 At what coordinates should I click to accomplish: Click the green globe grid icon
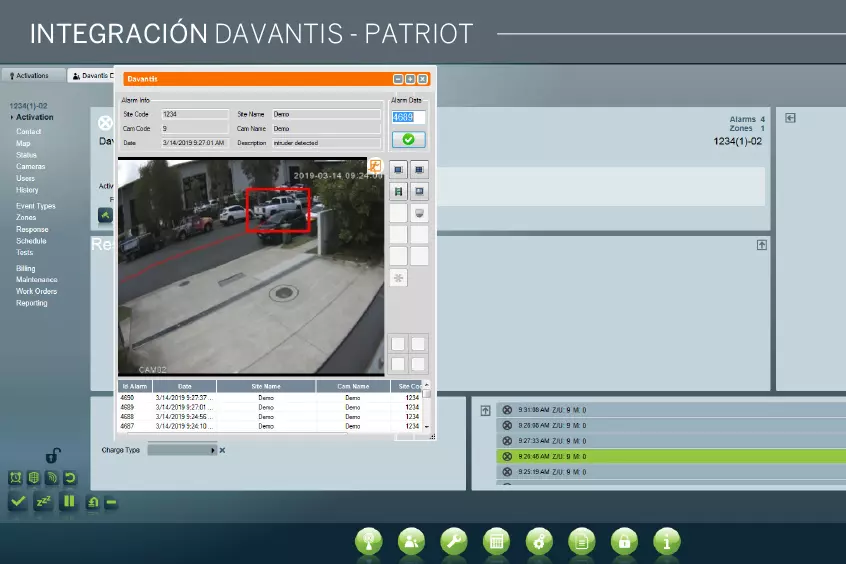33,478
